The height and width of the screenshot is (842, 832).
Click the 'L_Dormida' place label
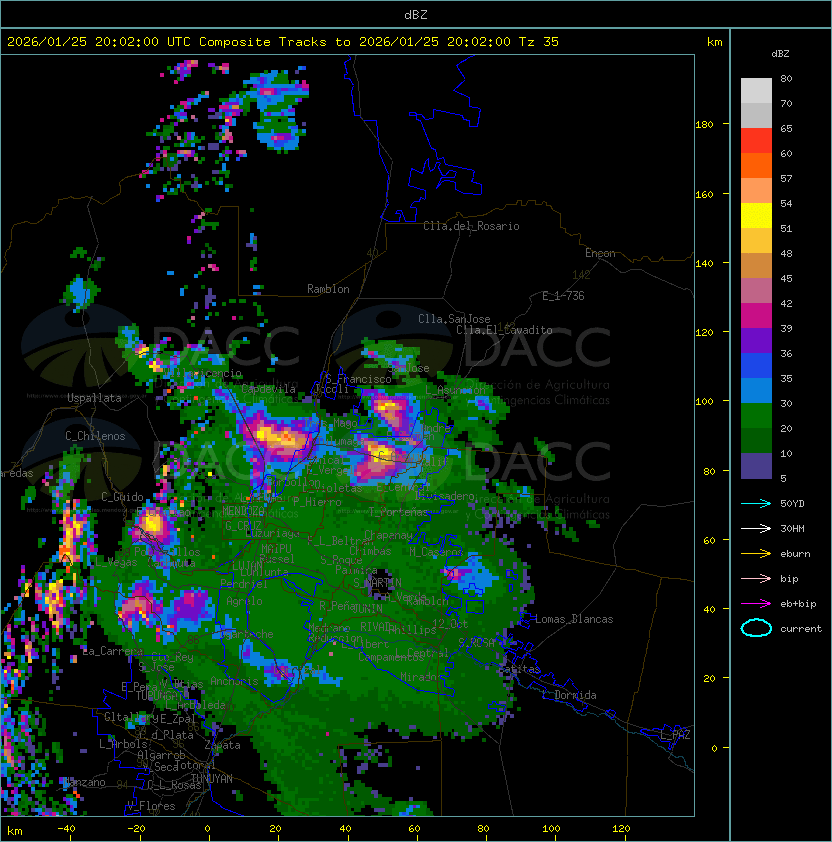569,695
